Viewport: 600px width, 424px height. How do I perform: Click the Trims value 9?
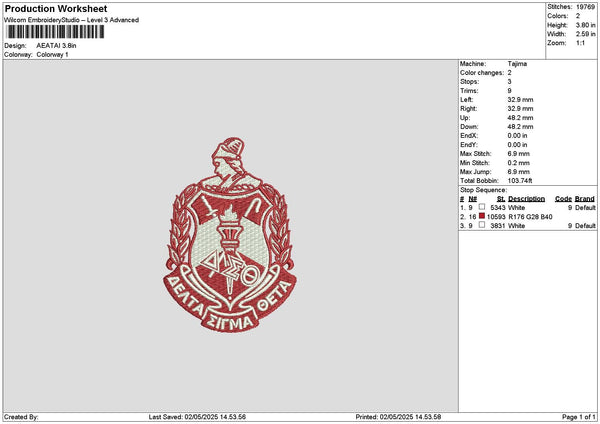[510, 91]
